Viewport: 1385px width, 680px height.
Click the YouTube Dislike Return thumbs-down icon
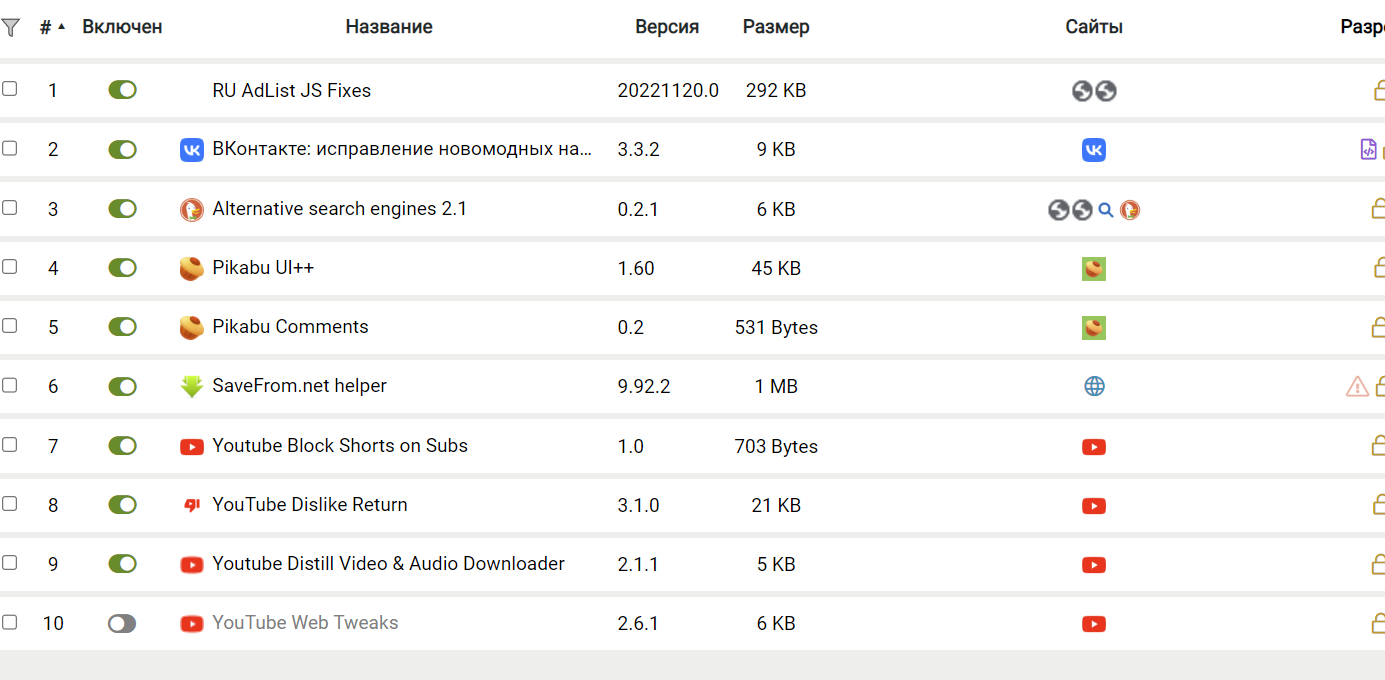(191, 505)
